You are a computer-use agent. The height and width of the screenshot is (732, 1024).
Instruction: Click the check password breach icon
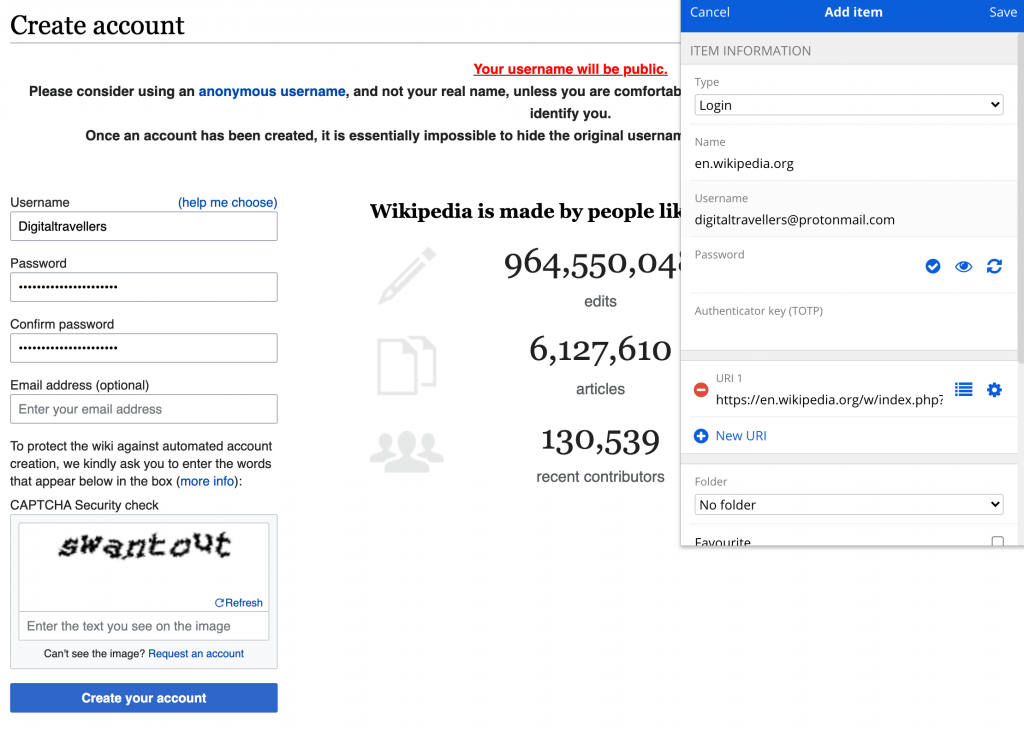tap(932, 266)
